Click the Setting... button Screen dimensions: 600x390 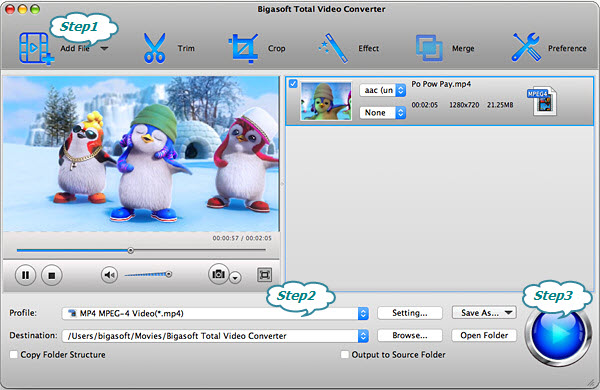point(410,313)
